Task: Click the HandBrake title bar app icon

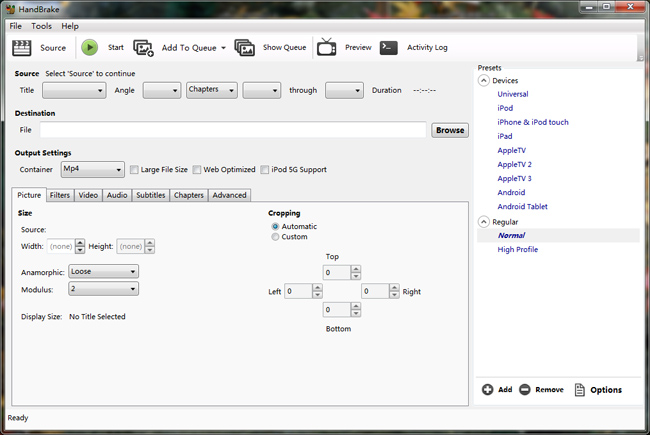Action: pos(11,9)
